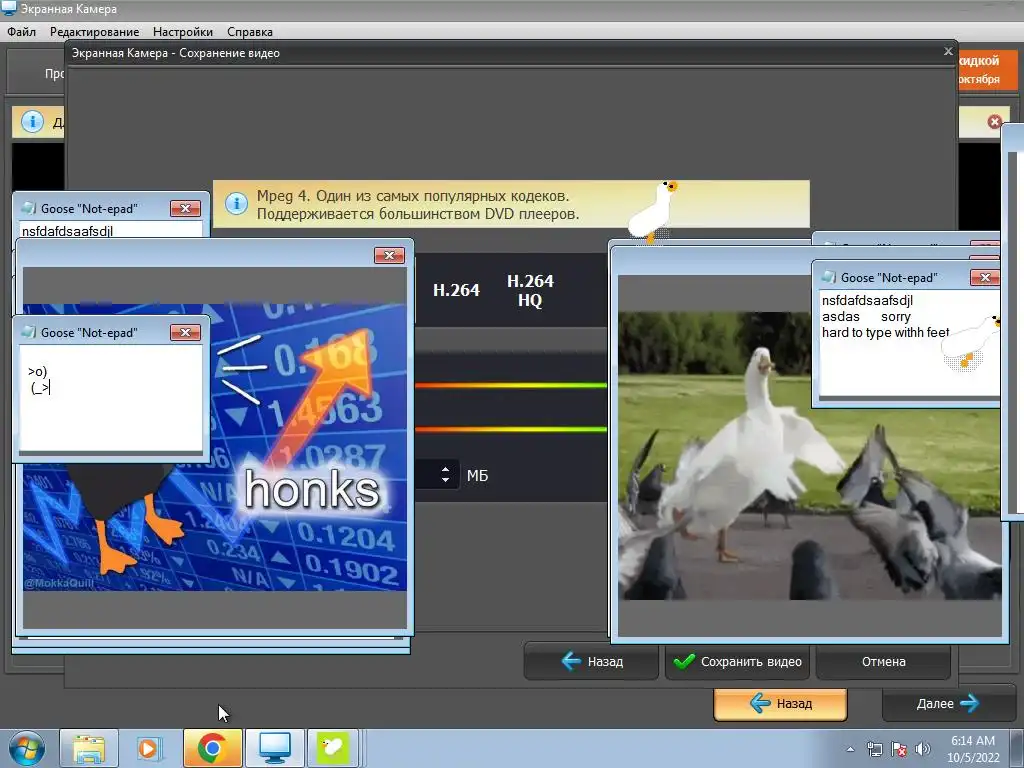
Task: Dismiss the banner with red close icon
Action: tap(994, 121)
